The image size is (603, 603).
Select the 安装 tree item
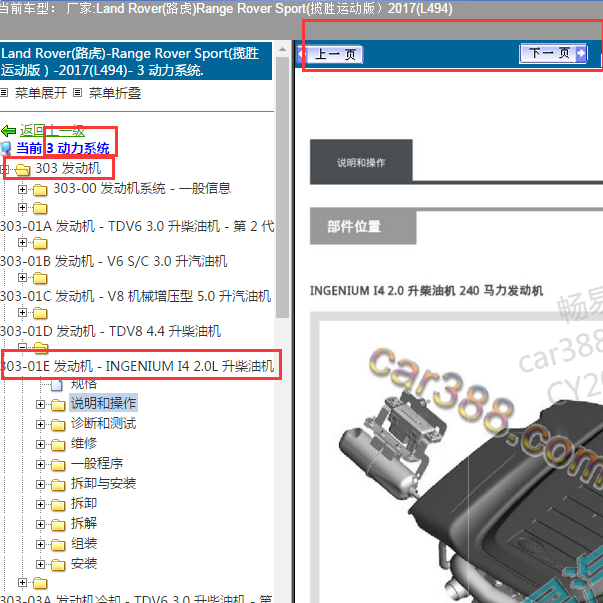point(83,564)
